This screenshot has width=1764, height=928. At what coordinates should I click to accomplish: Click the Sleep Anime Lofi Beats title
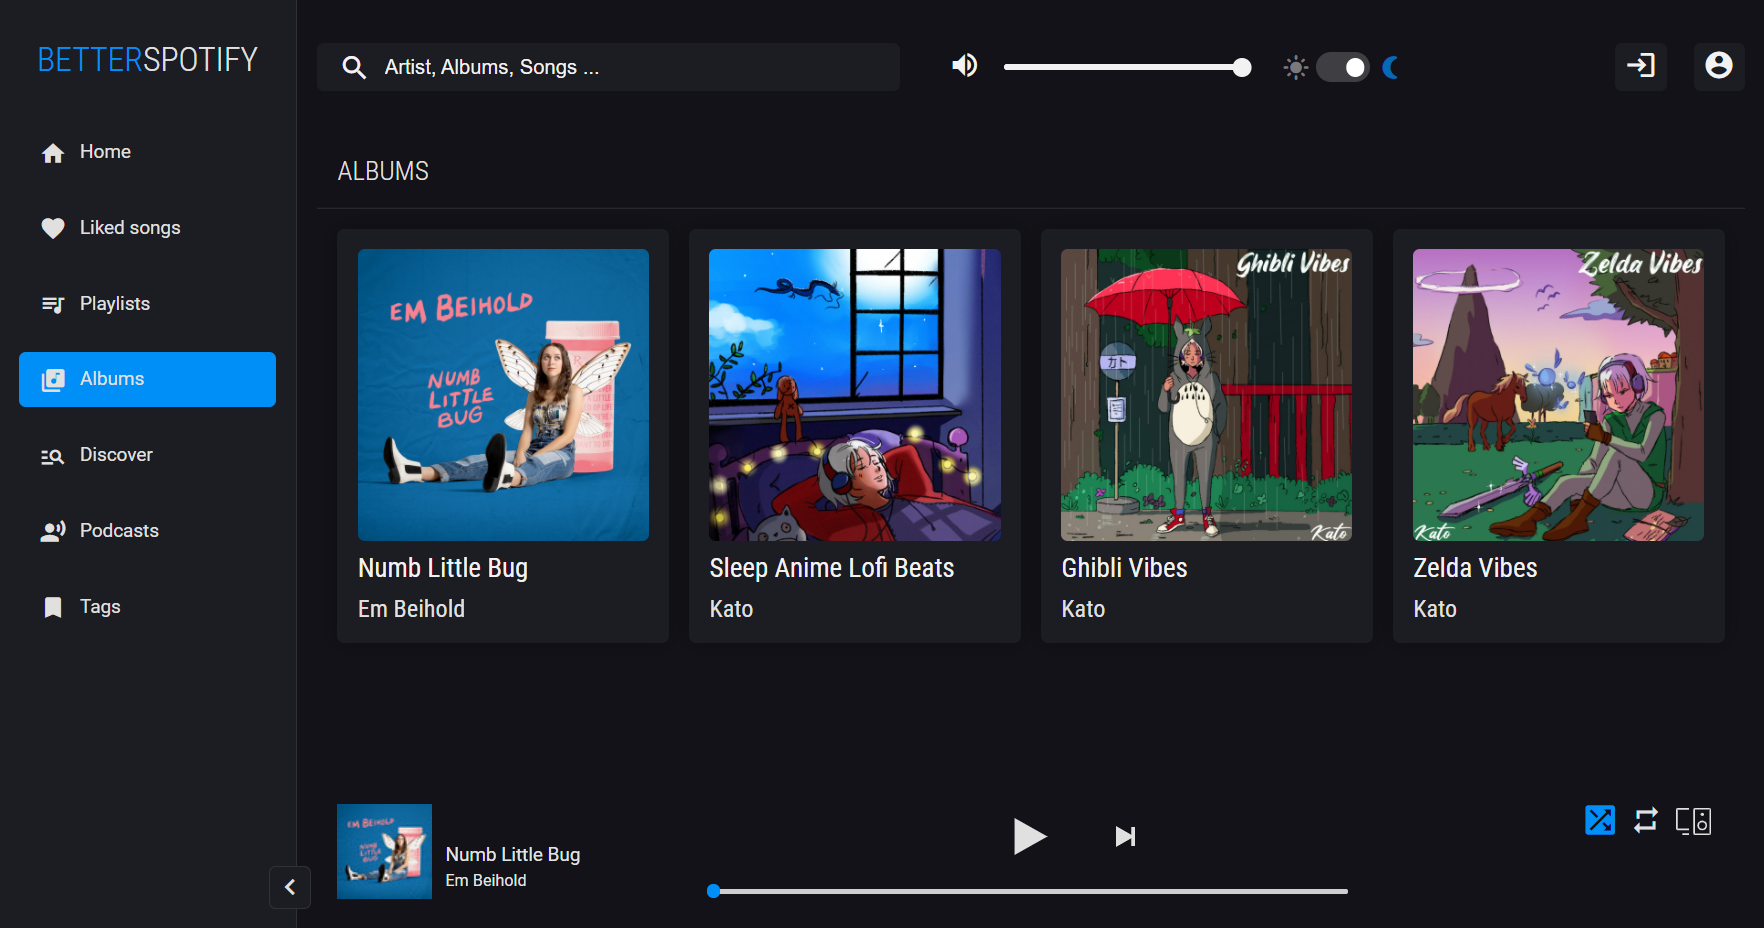pyautogui.click(x=832, y=568)
